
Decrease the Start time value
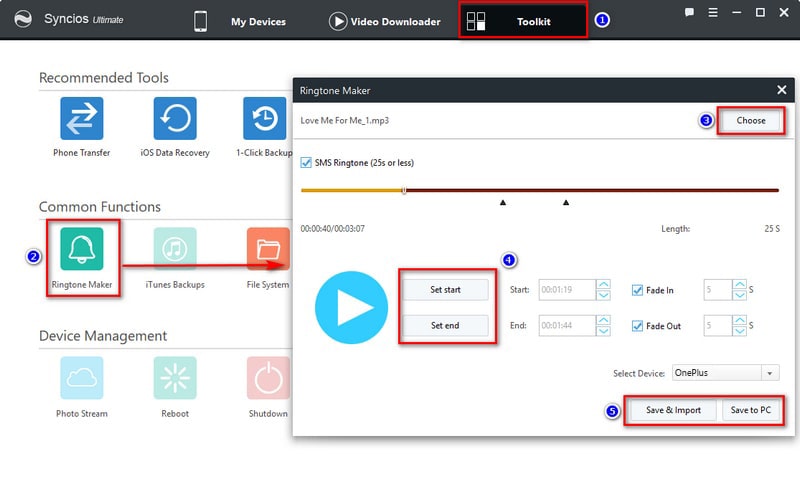[x=603, y=295]
